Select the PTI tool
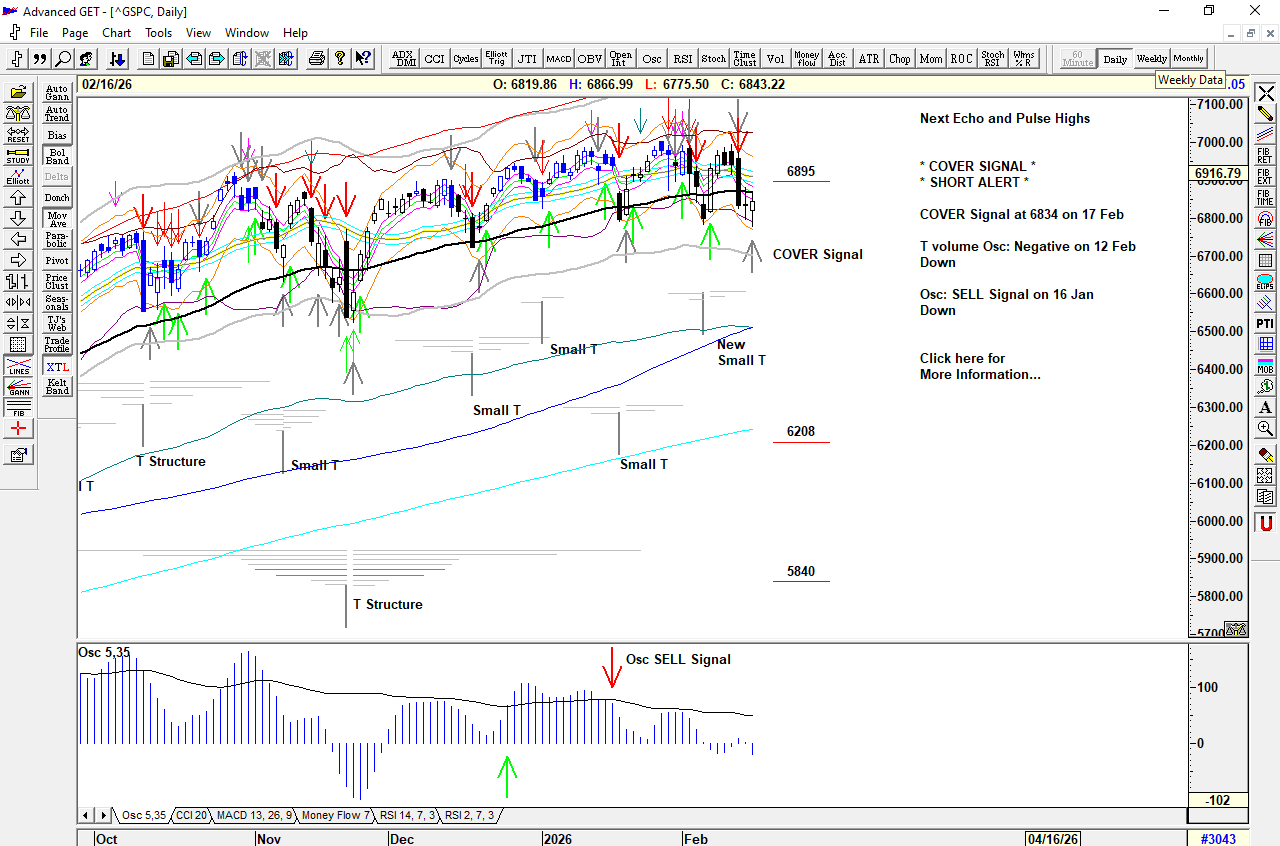This screenshot has height=846, width=1280. click(x=1265, y=324)
